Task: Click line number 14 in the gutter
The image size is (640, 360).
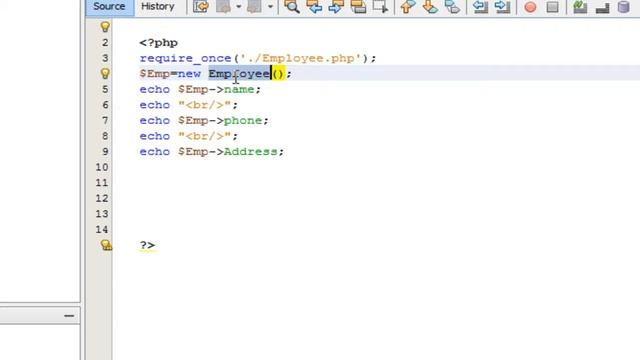Action: 102,229
